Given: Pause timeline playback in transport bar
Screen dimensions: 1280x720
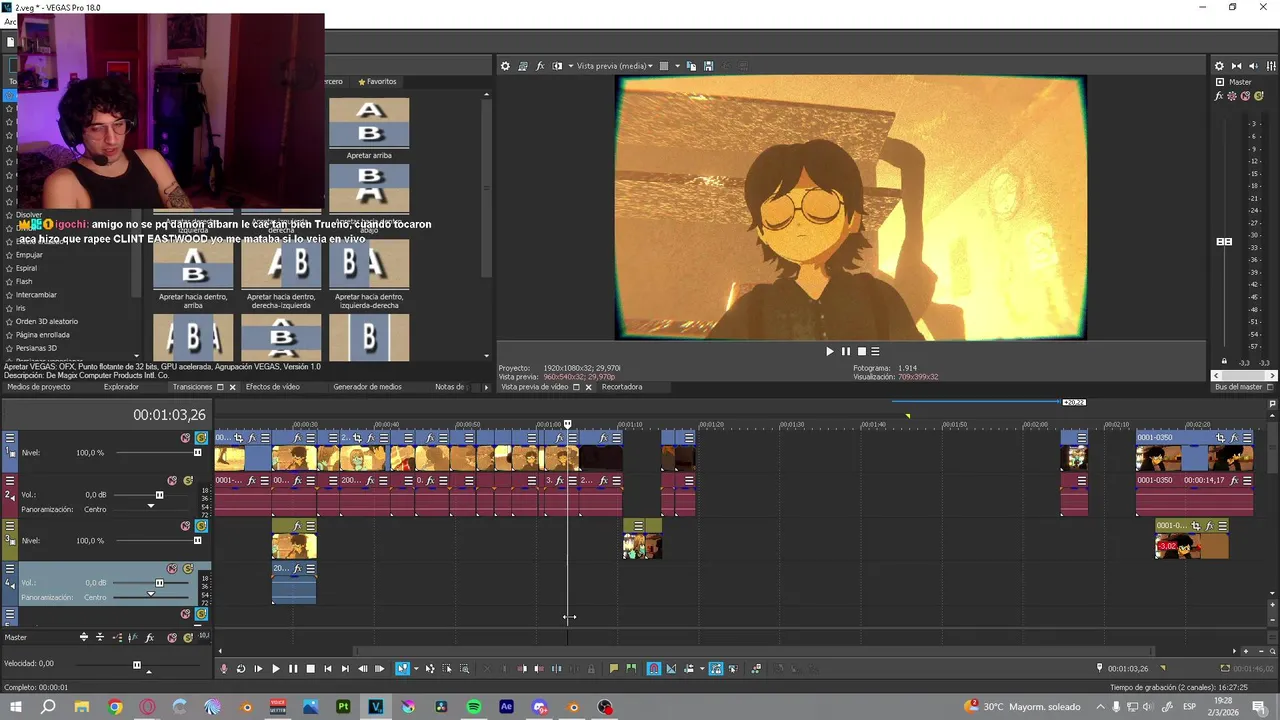Looking at the screenshot, I should coord(293,669).
